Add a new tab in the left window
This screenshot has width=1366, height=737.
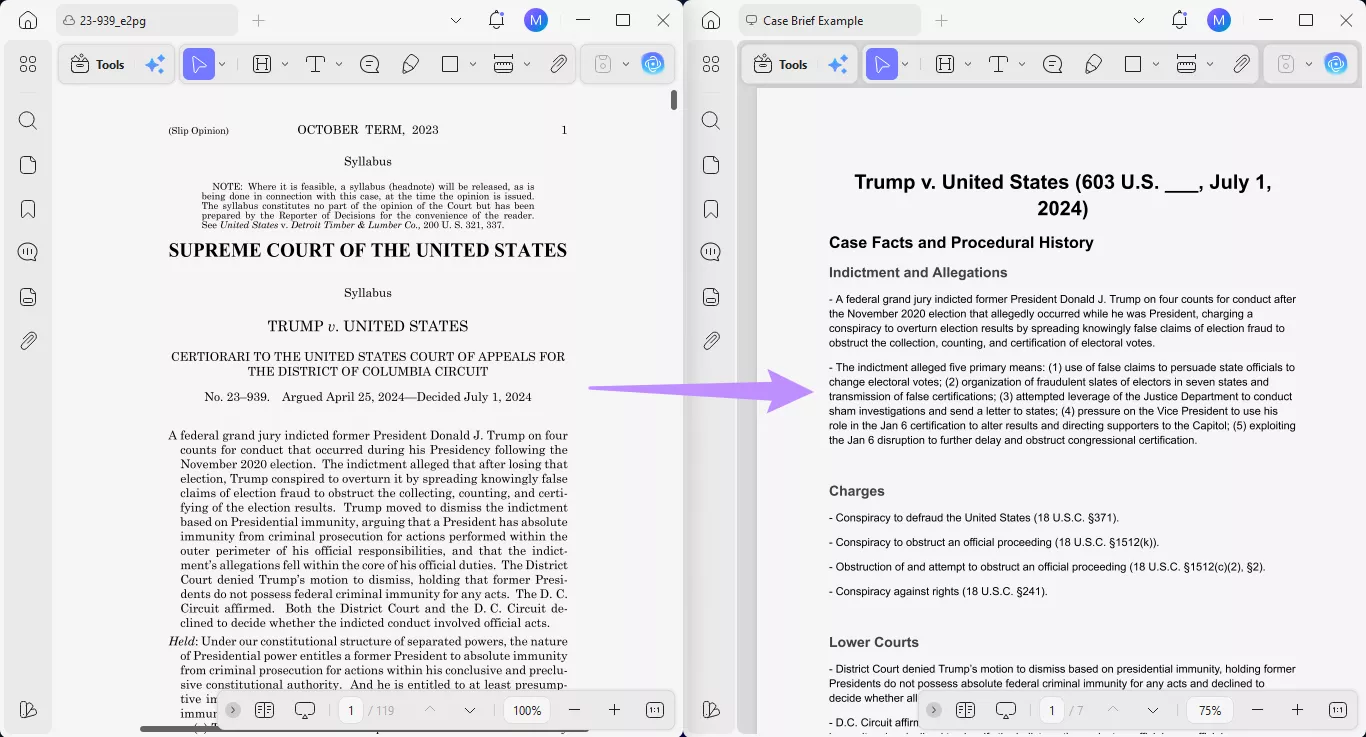(x=258, y=20)
